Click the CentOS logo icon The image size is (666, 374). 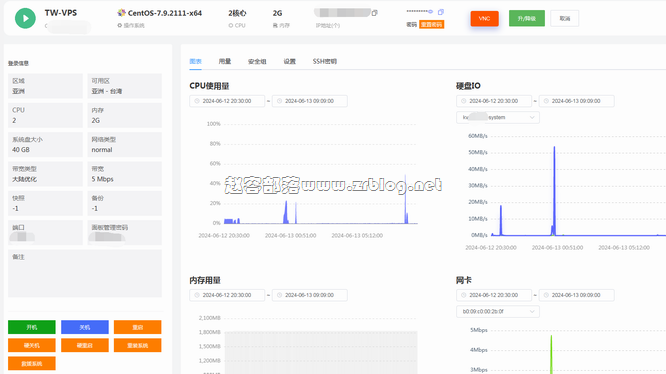coord(121,13)
